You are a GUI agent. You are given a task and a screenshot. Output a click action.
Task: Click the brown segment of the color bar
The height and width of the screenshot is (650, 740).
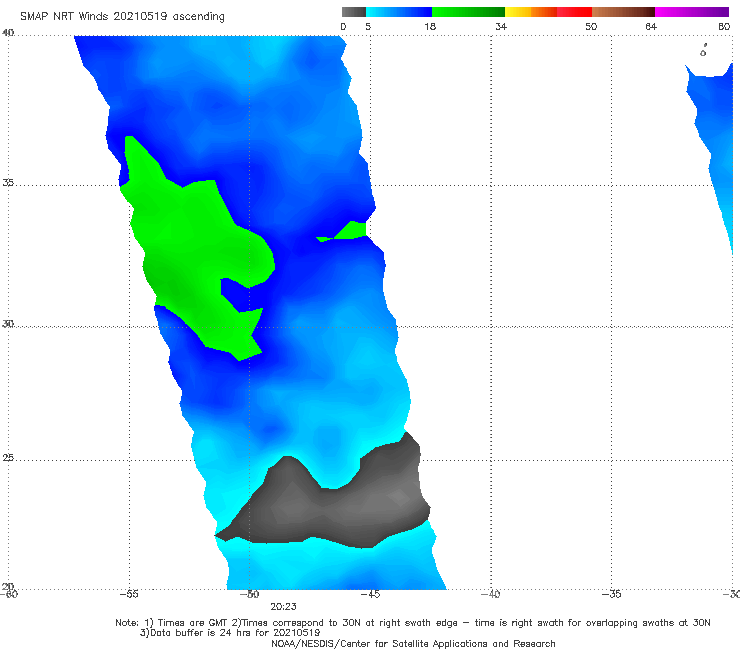pyautogui.click(x=623, y=12)
